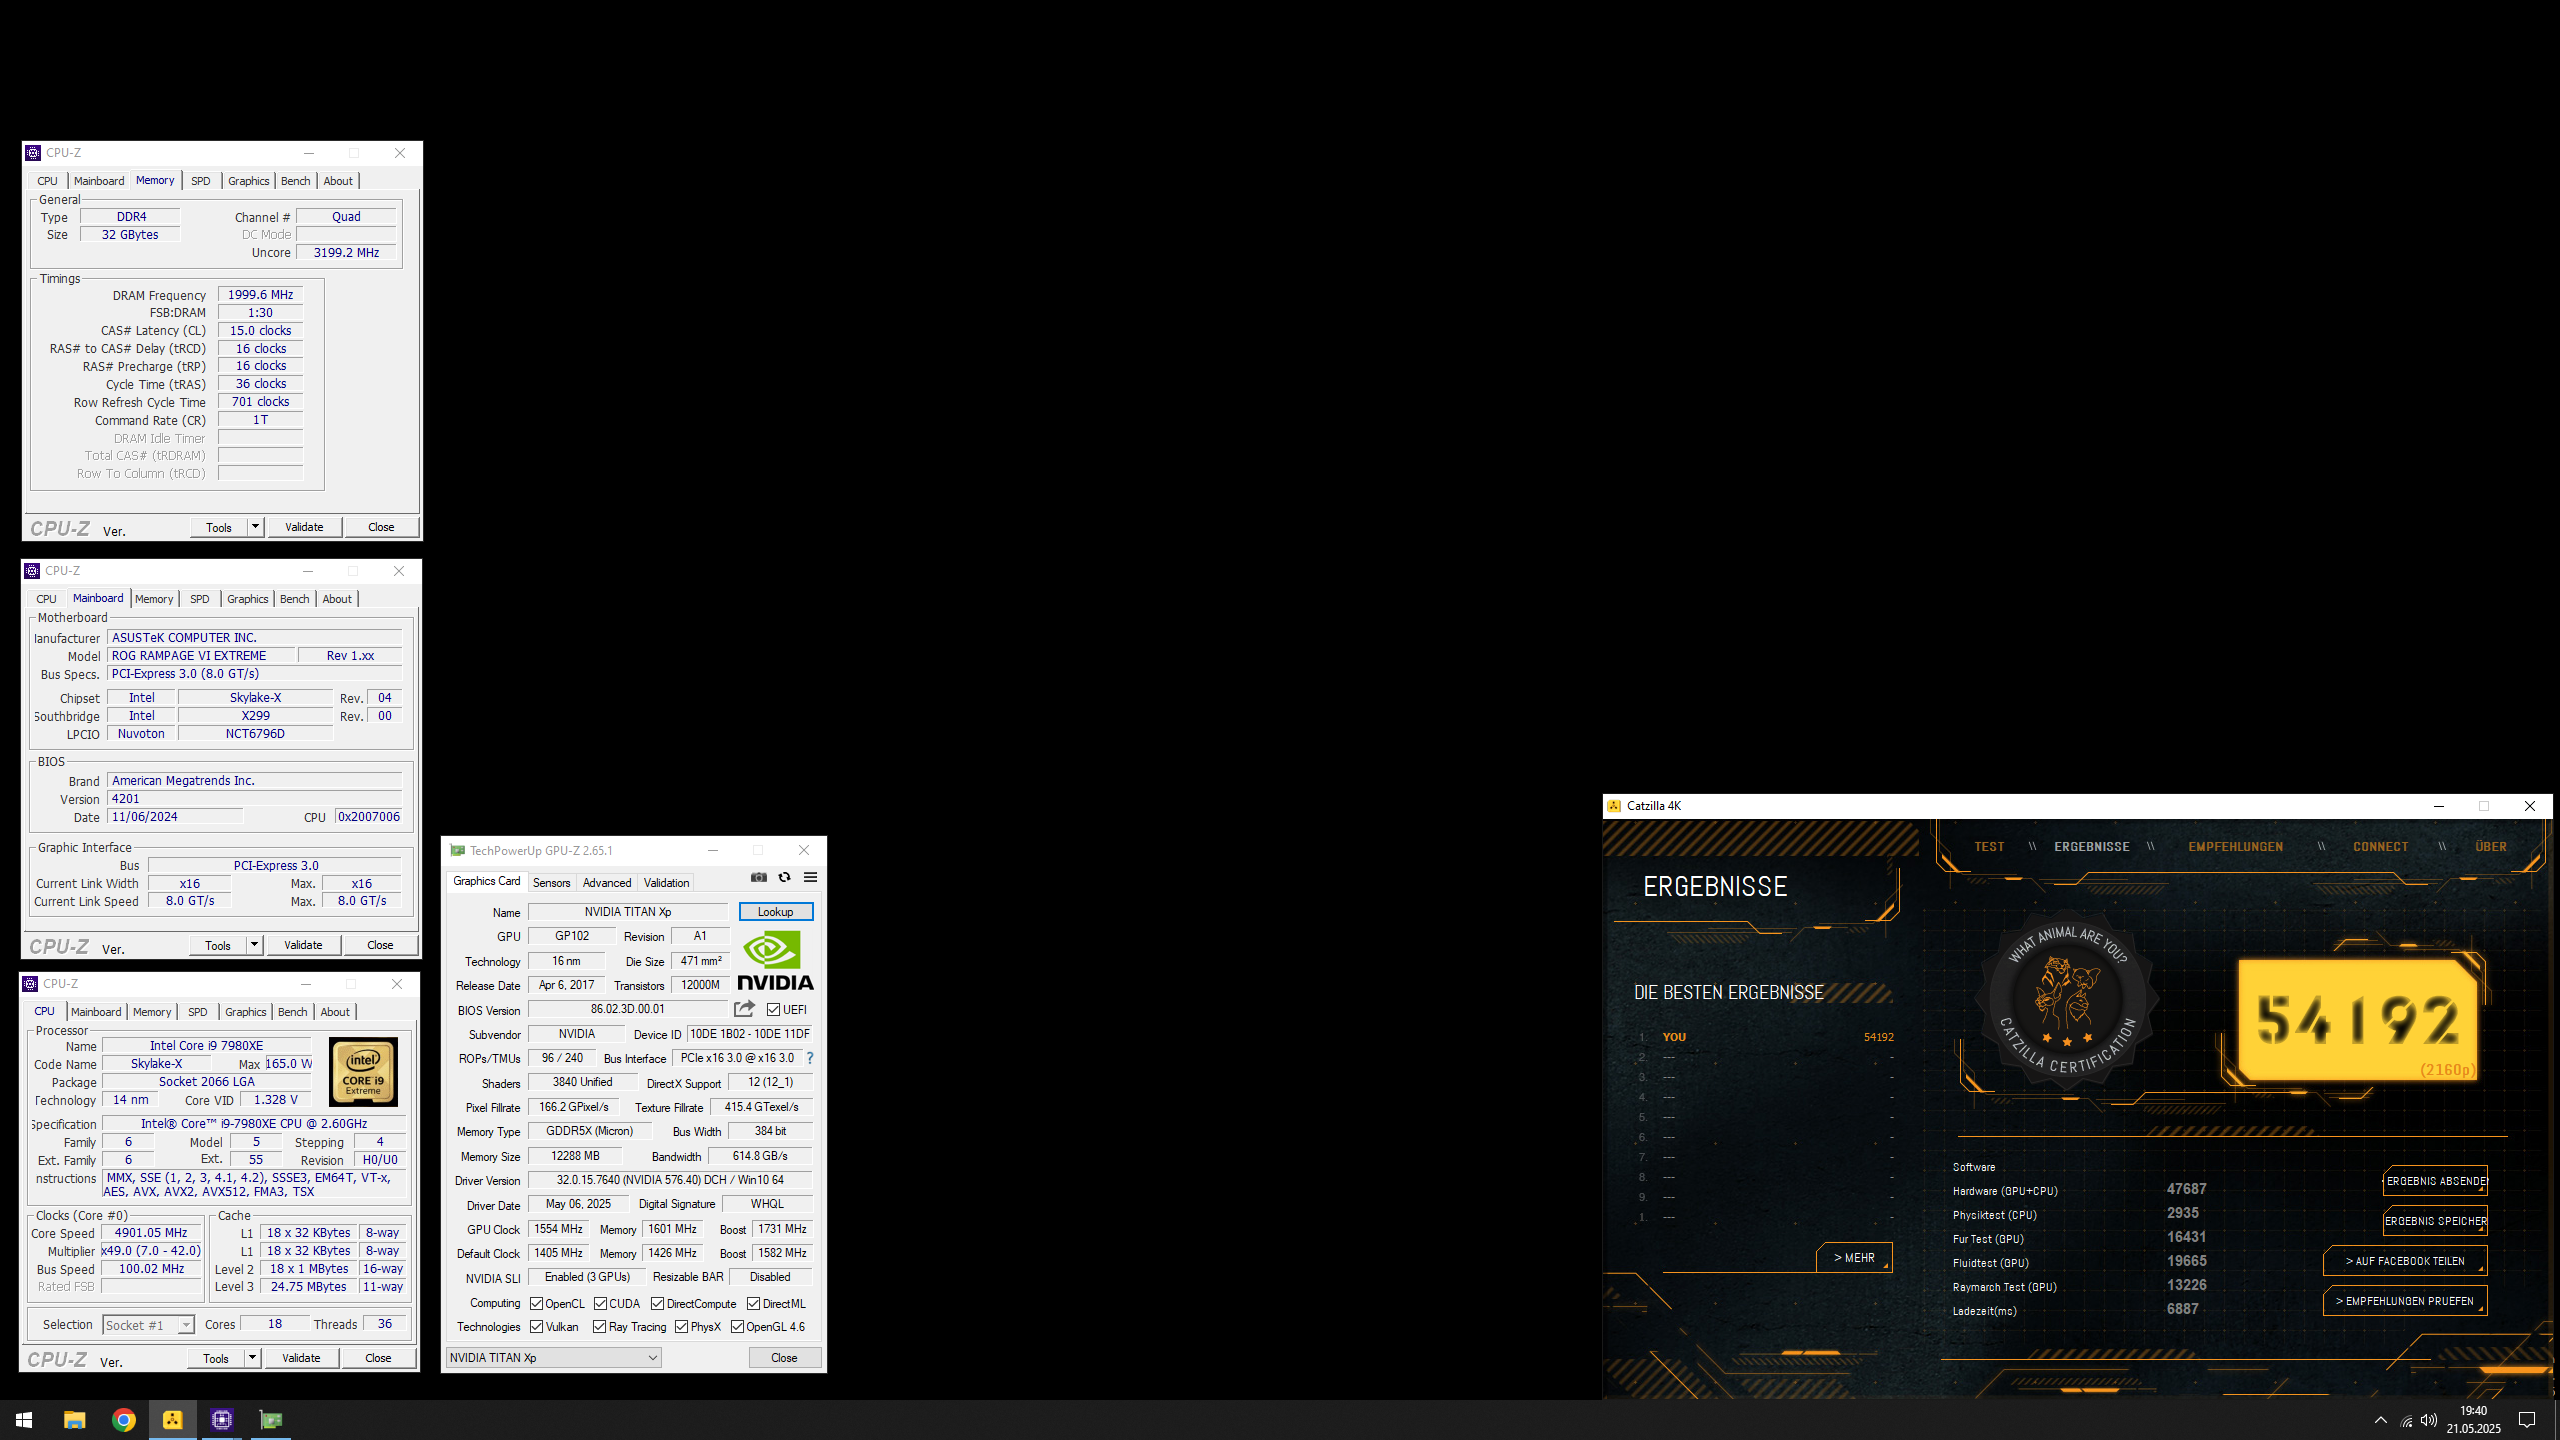
Task: Toggle DirectML checkbox
Action: point(754,1304)
